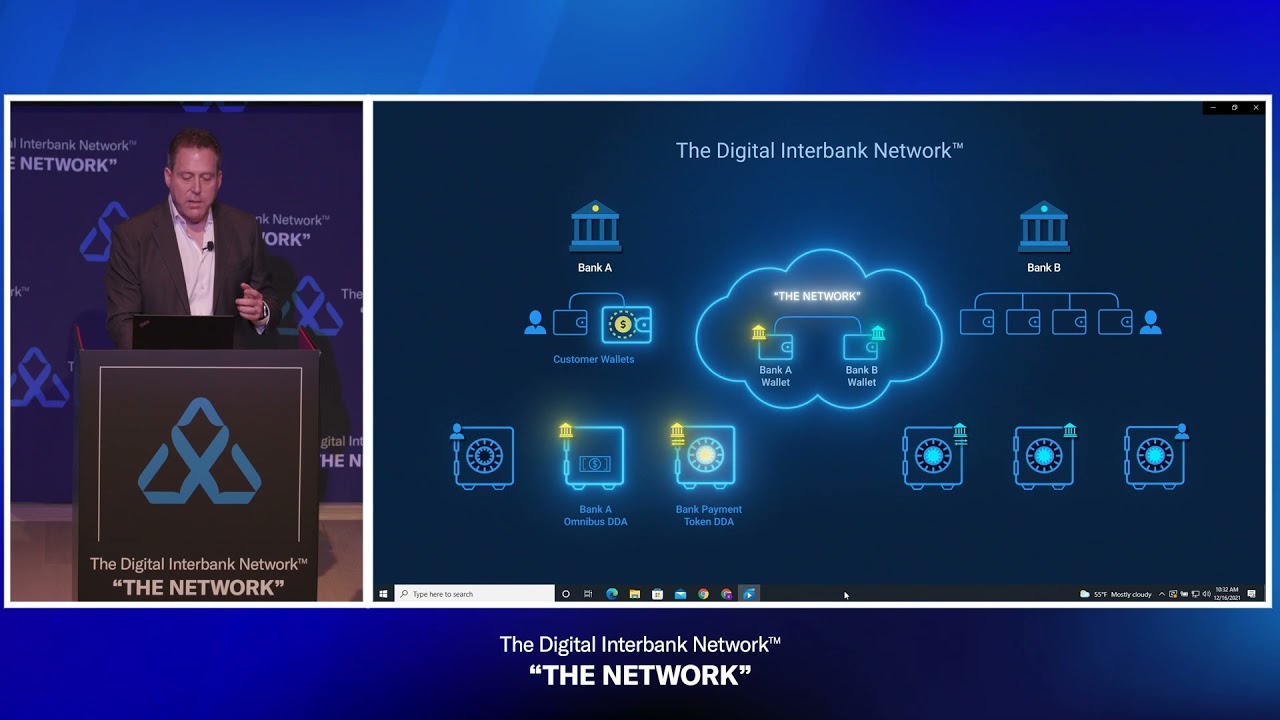The height and width of the screenshot is (720, 1280).
Task: Minimize the presentation window
Action: tap(1213, 107)
